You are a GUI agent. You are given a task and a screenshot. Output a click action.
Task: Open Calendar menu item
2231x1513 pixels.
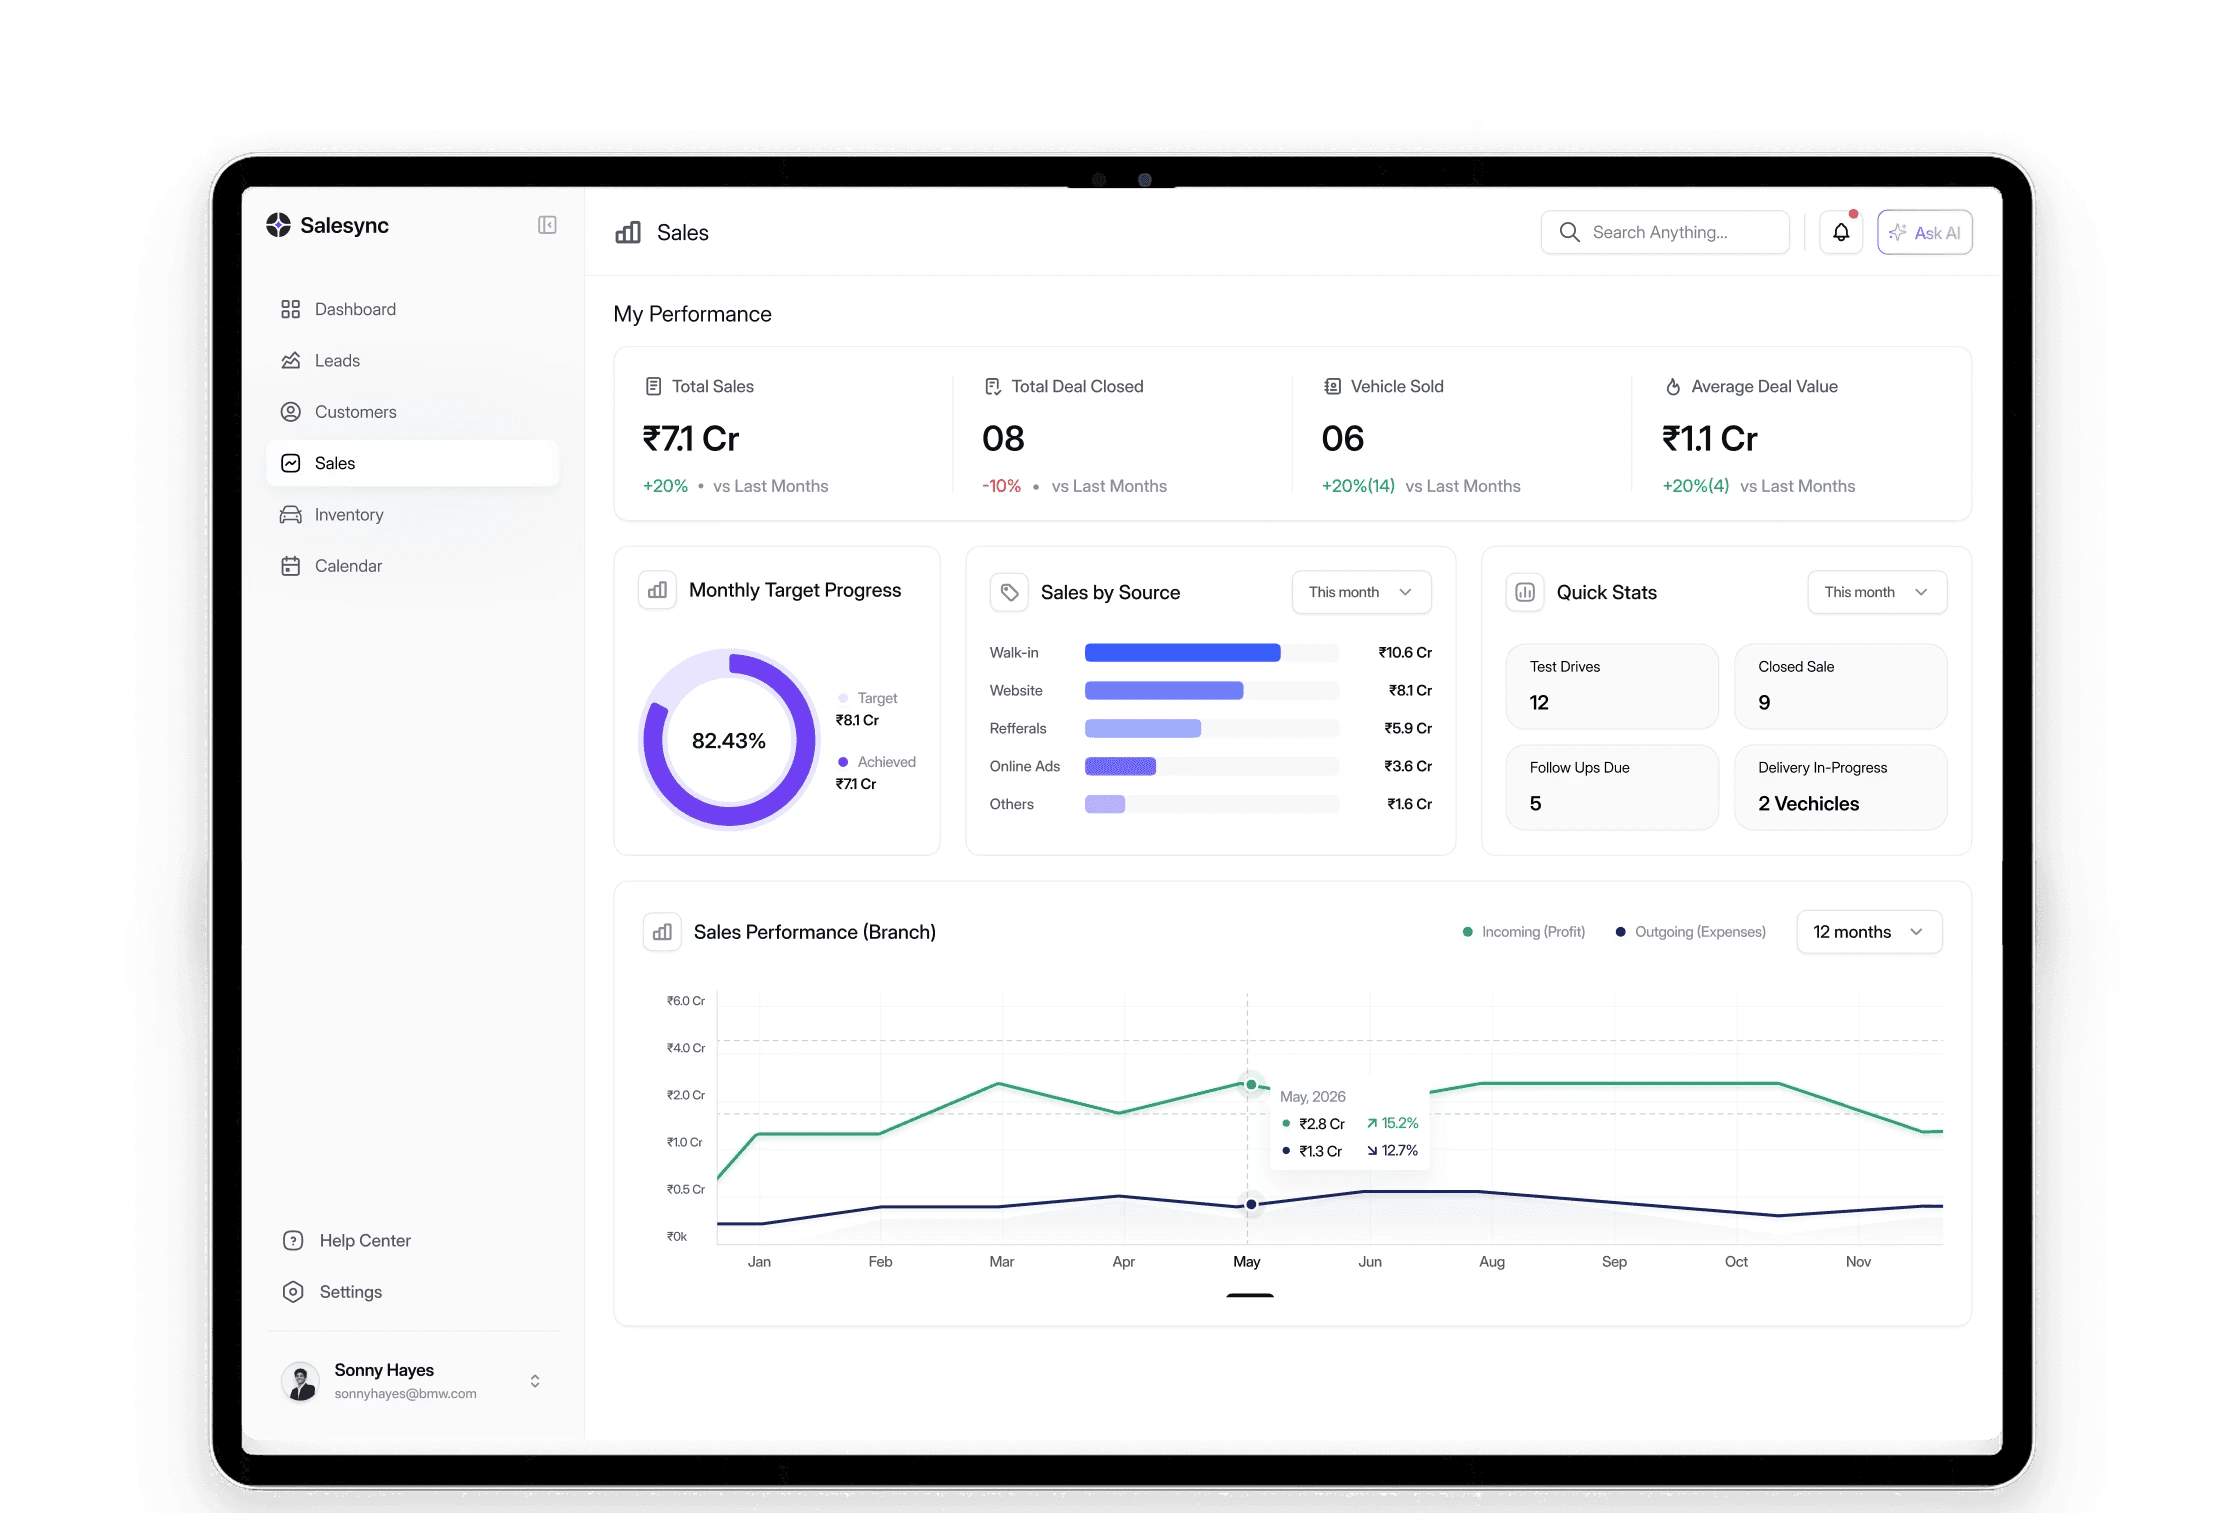tap(413, 566)
